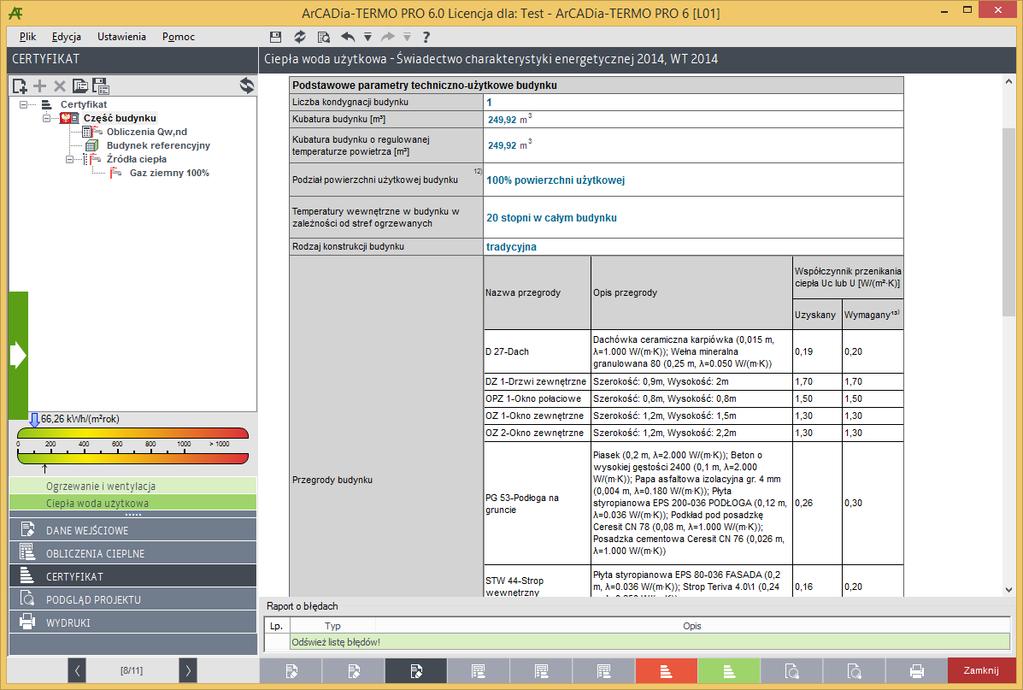Click the printer icon in the bottom bar
1023x690 pixels.
[x=917, y=670]
